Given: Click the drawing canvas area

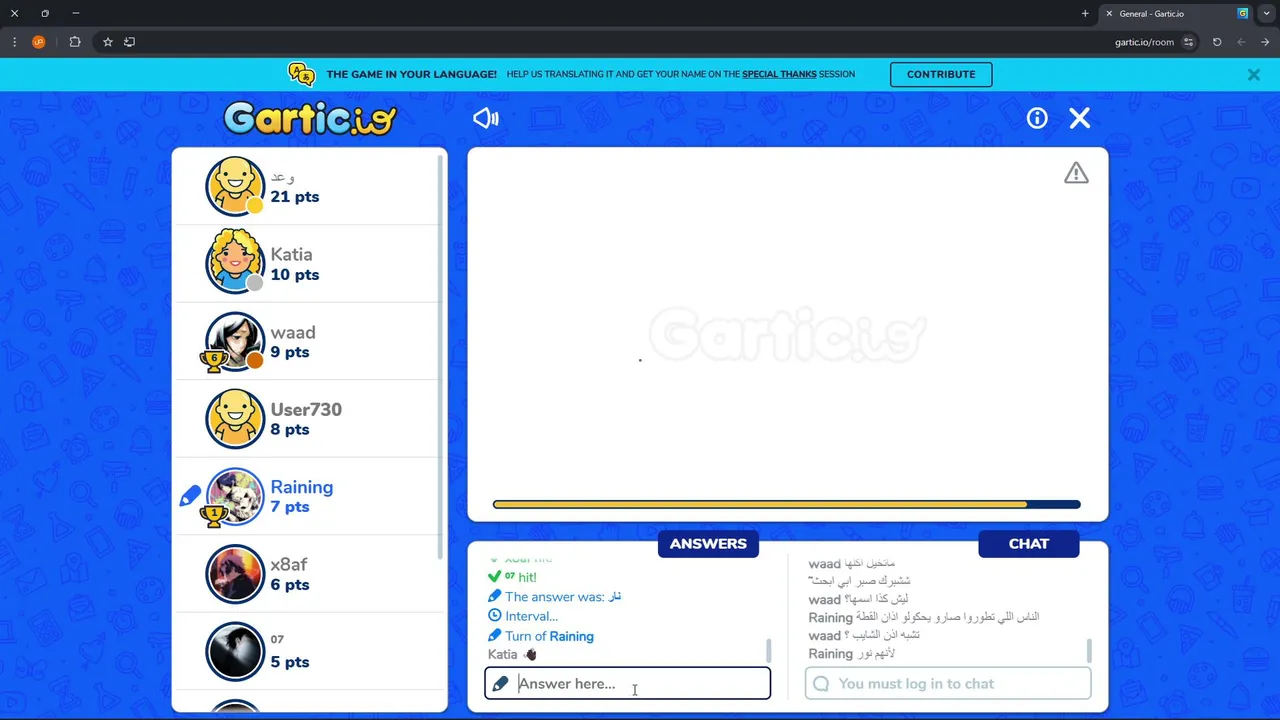Looking at the screenshot, I should click(x=788, y=335).
